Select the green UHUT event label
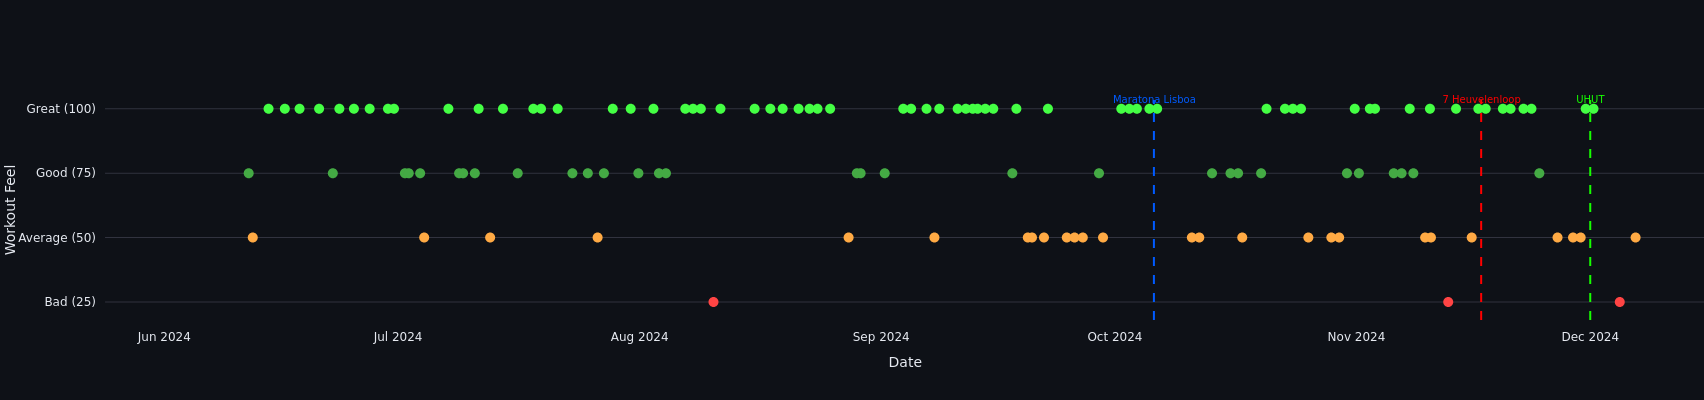The width and height of the screenshot is (1704, 400). pyautogui.click(x=1589, y=100)
